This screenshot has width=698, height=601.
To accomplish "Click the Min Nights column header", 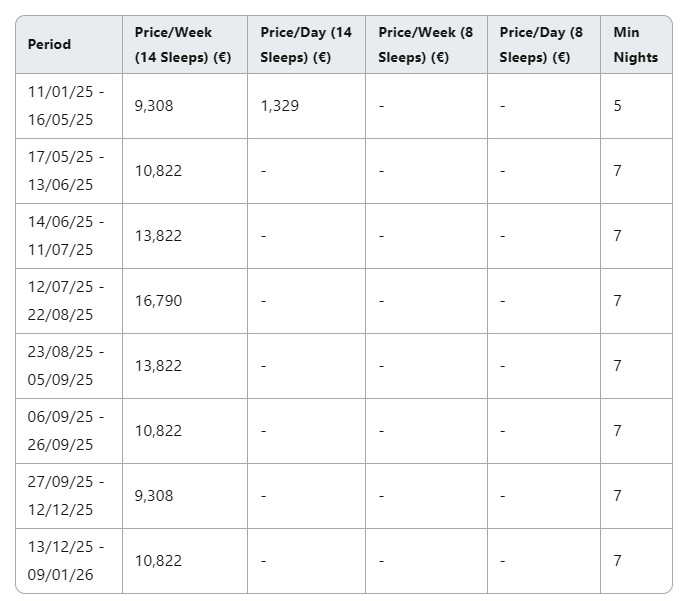I will pyautogui.click(x=636, y=45).
